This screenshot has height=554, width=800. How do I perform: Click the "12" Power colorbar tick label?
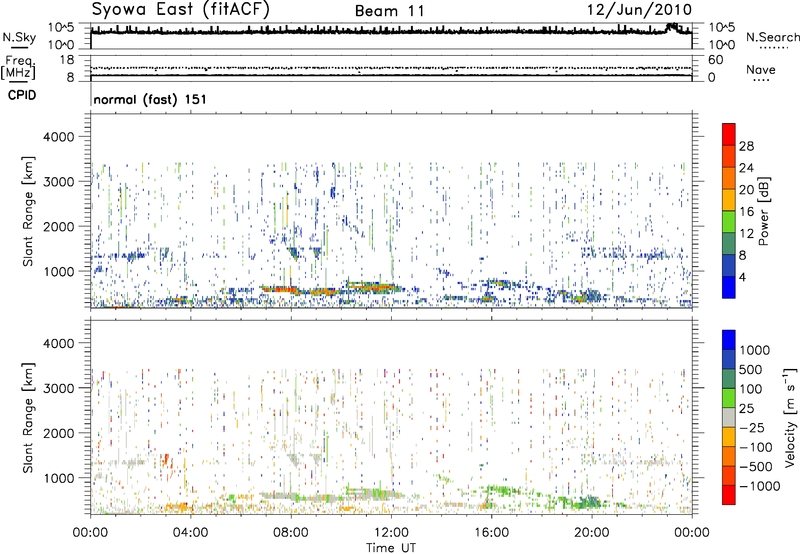746,234
